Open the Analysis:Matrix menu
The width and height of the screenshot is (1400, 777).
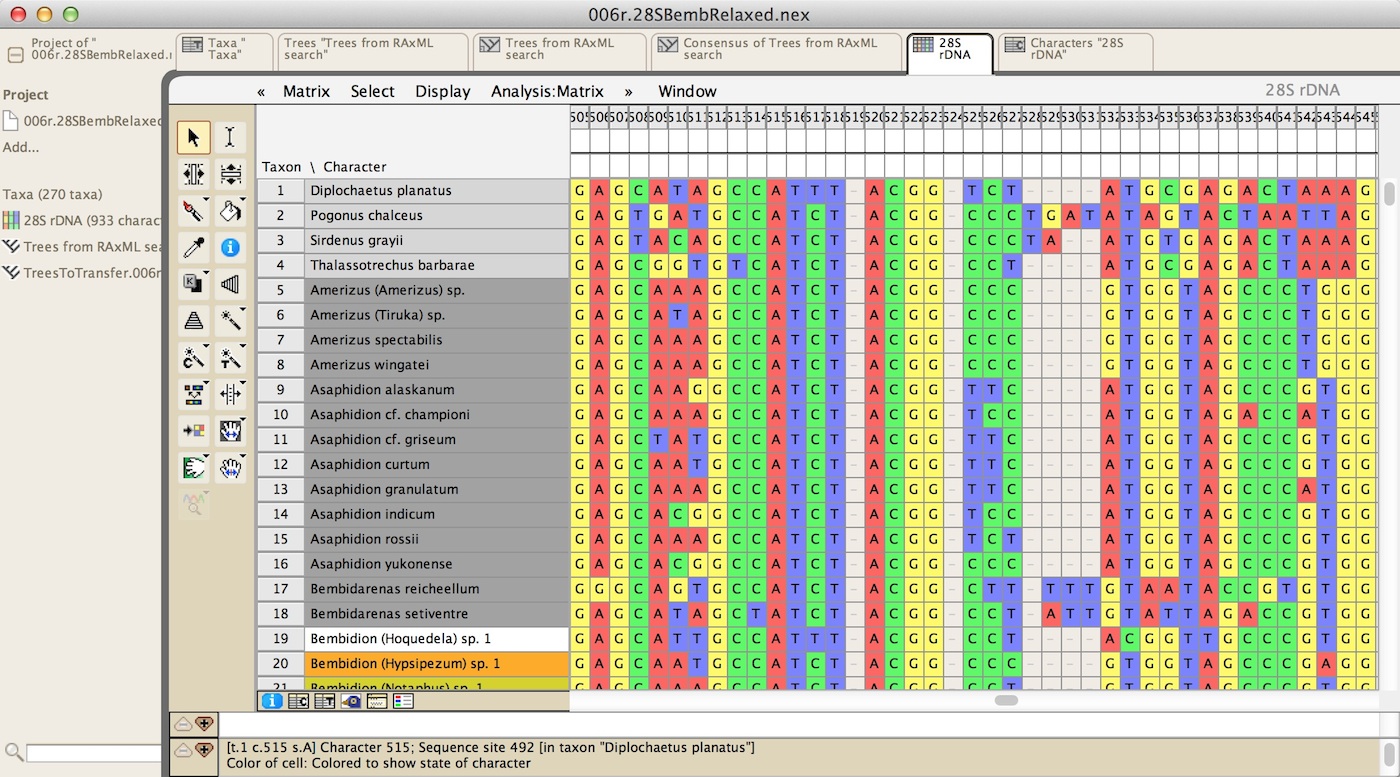pos(547,91)
